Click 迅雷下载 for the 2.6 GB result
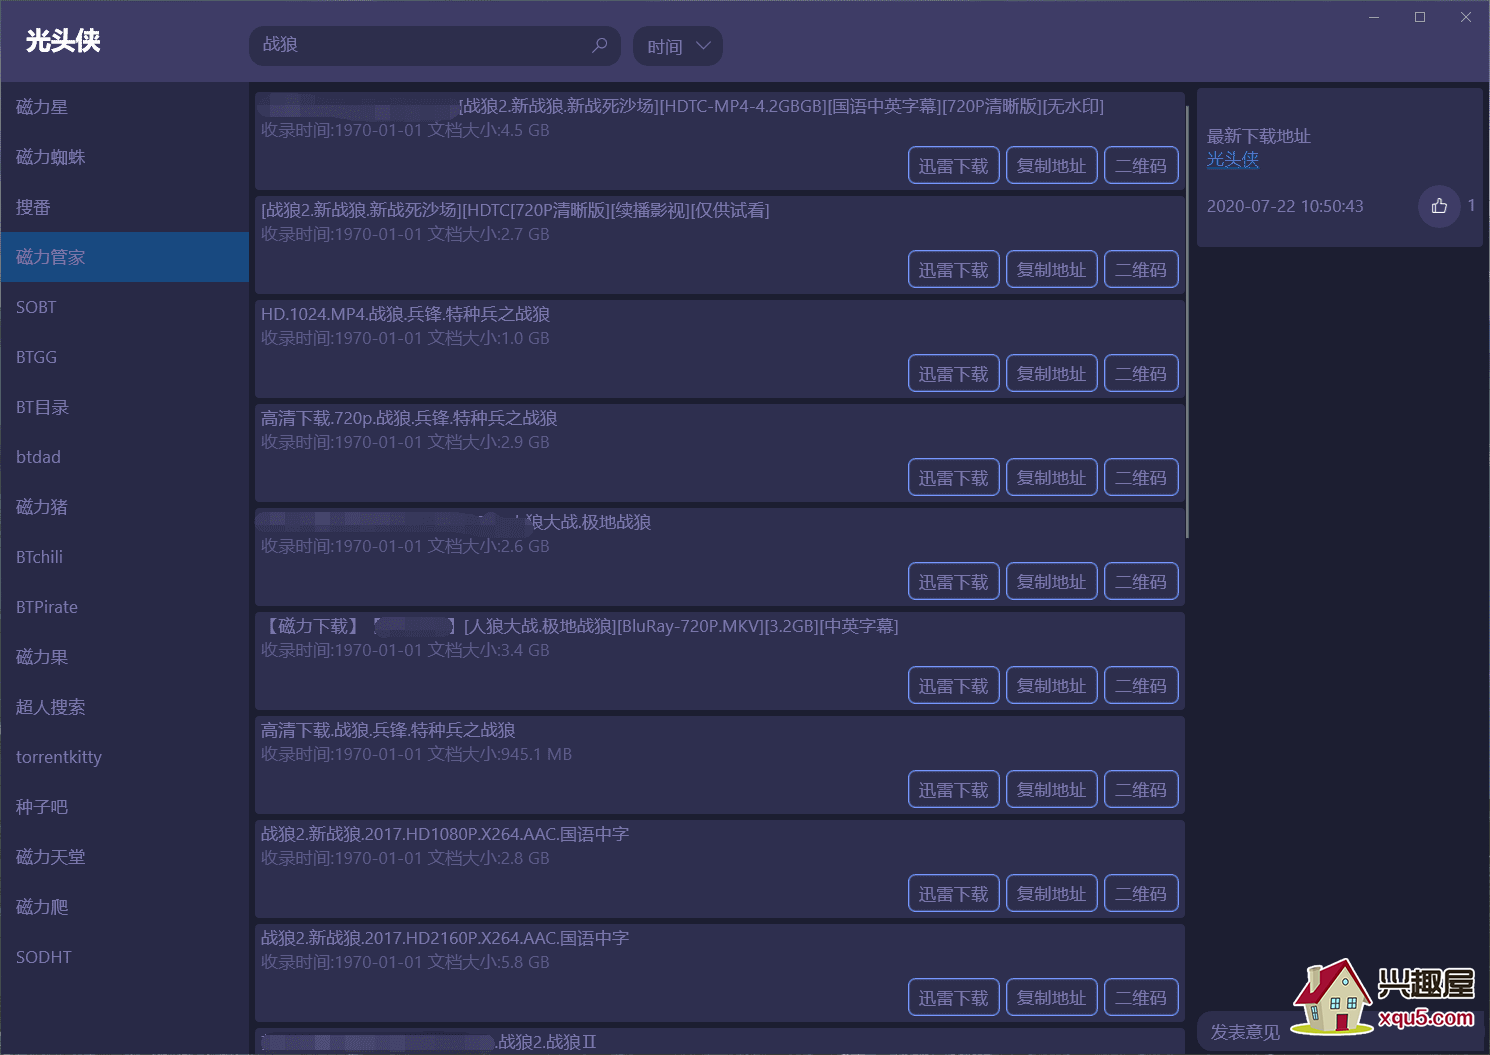The image size is (1490, 1055). click(953, 582)
